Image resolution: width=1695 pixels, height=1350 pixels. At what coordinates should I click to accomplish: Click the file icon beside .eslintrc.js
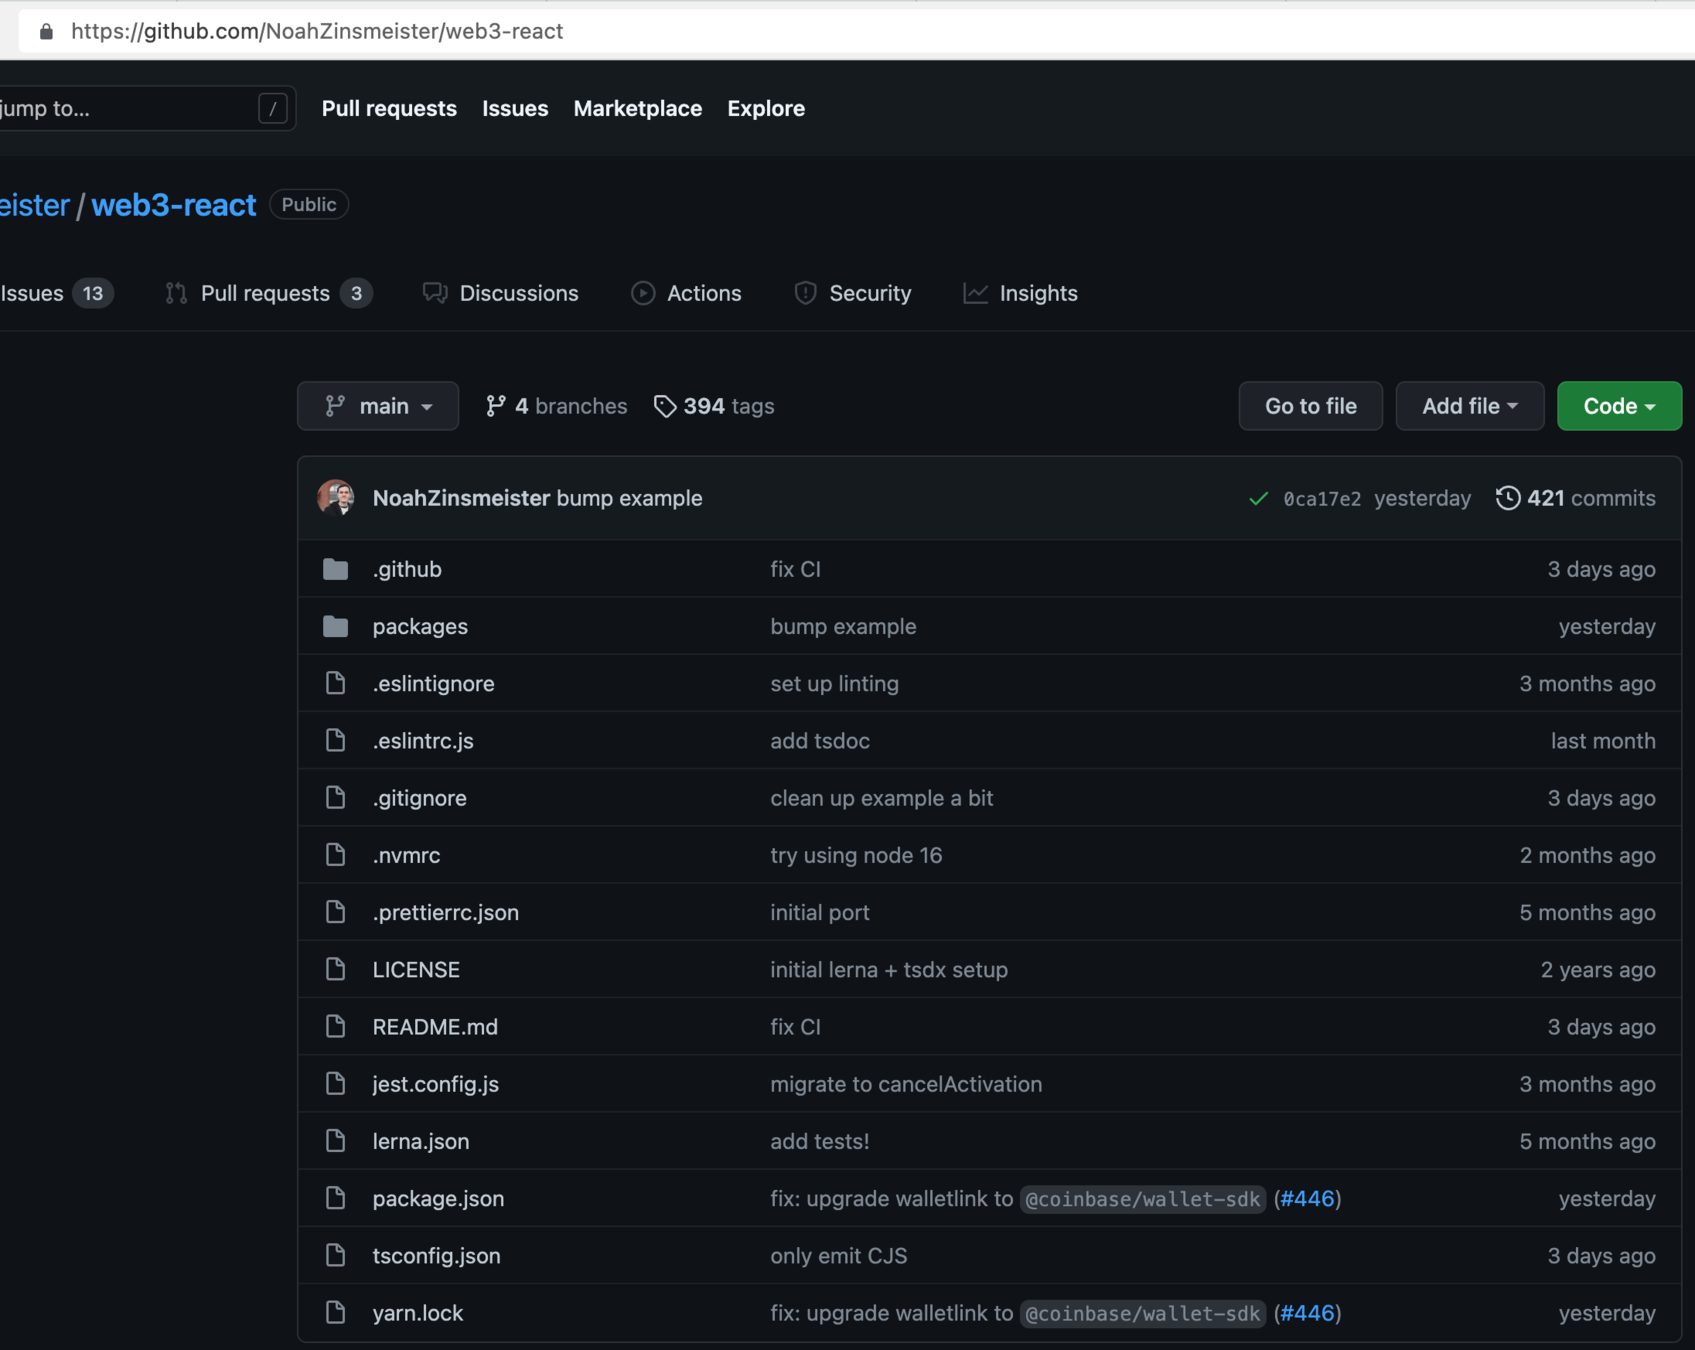click(x=335, y=740)
